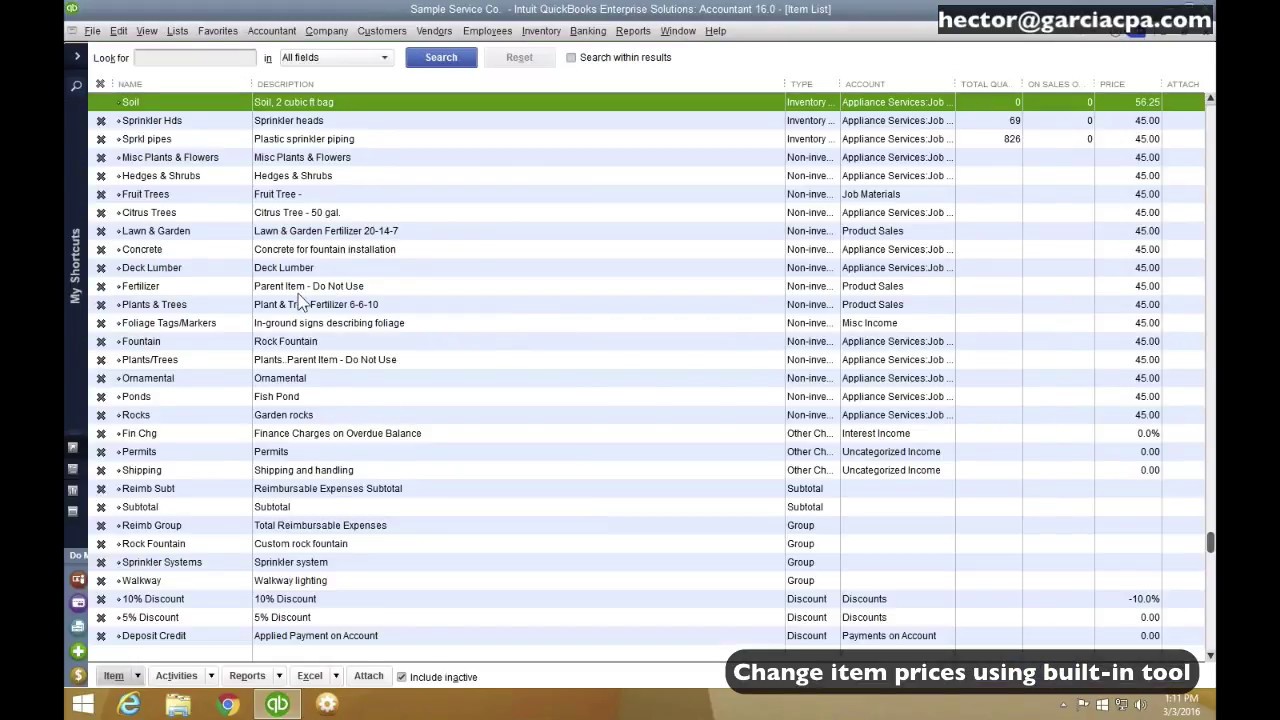Open the bottom Reports dropdown arrow
The image size is (1280, 720).
(279, 676)
